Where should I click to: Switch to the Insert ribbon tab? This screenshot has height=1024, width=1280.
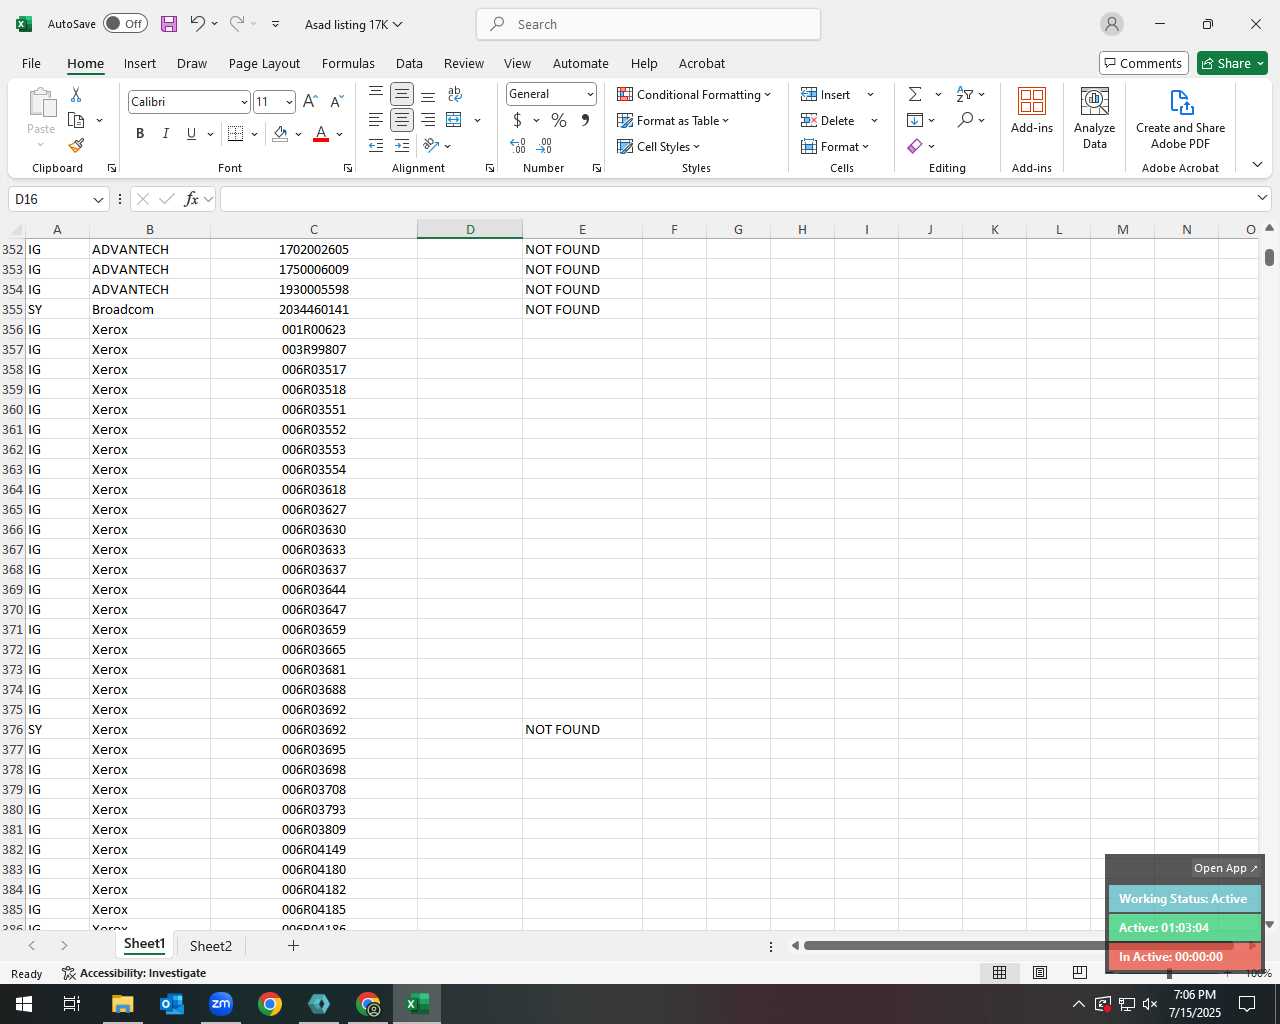(x=140, y=63)
